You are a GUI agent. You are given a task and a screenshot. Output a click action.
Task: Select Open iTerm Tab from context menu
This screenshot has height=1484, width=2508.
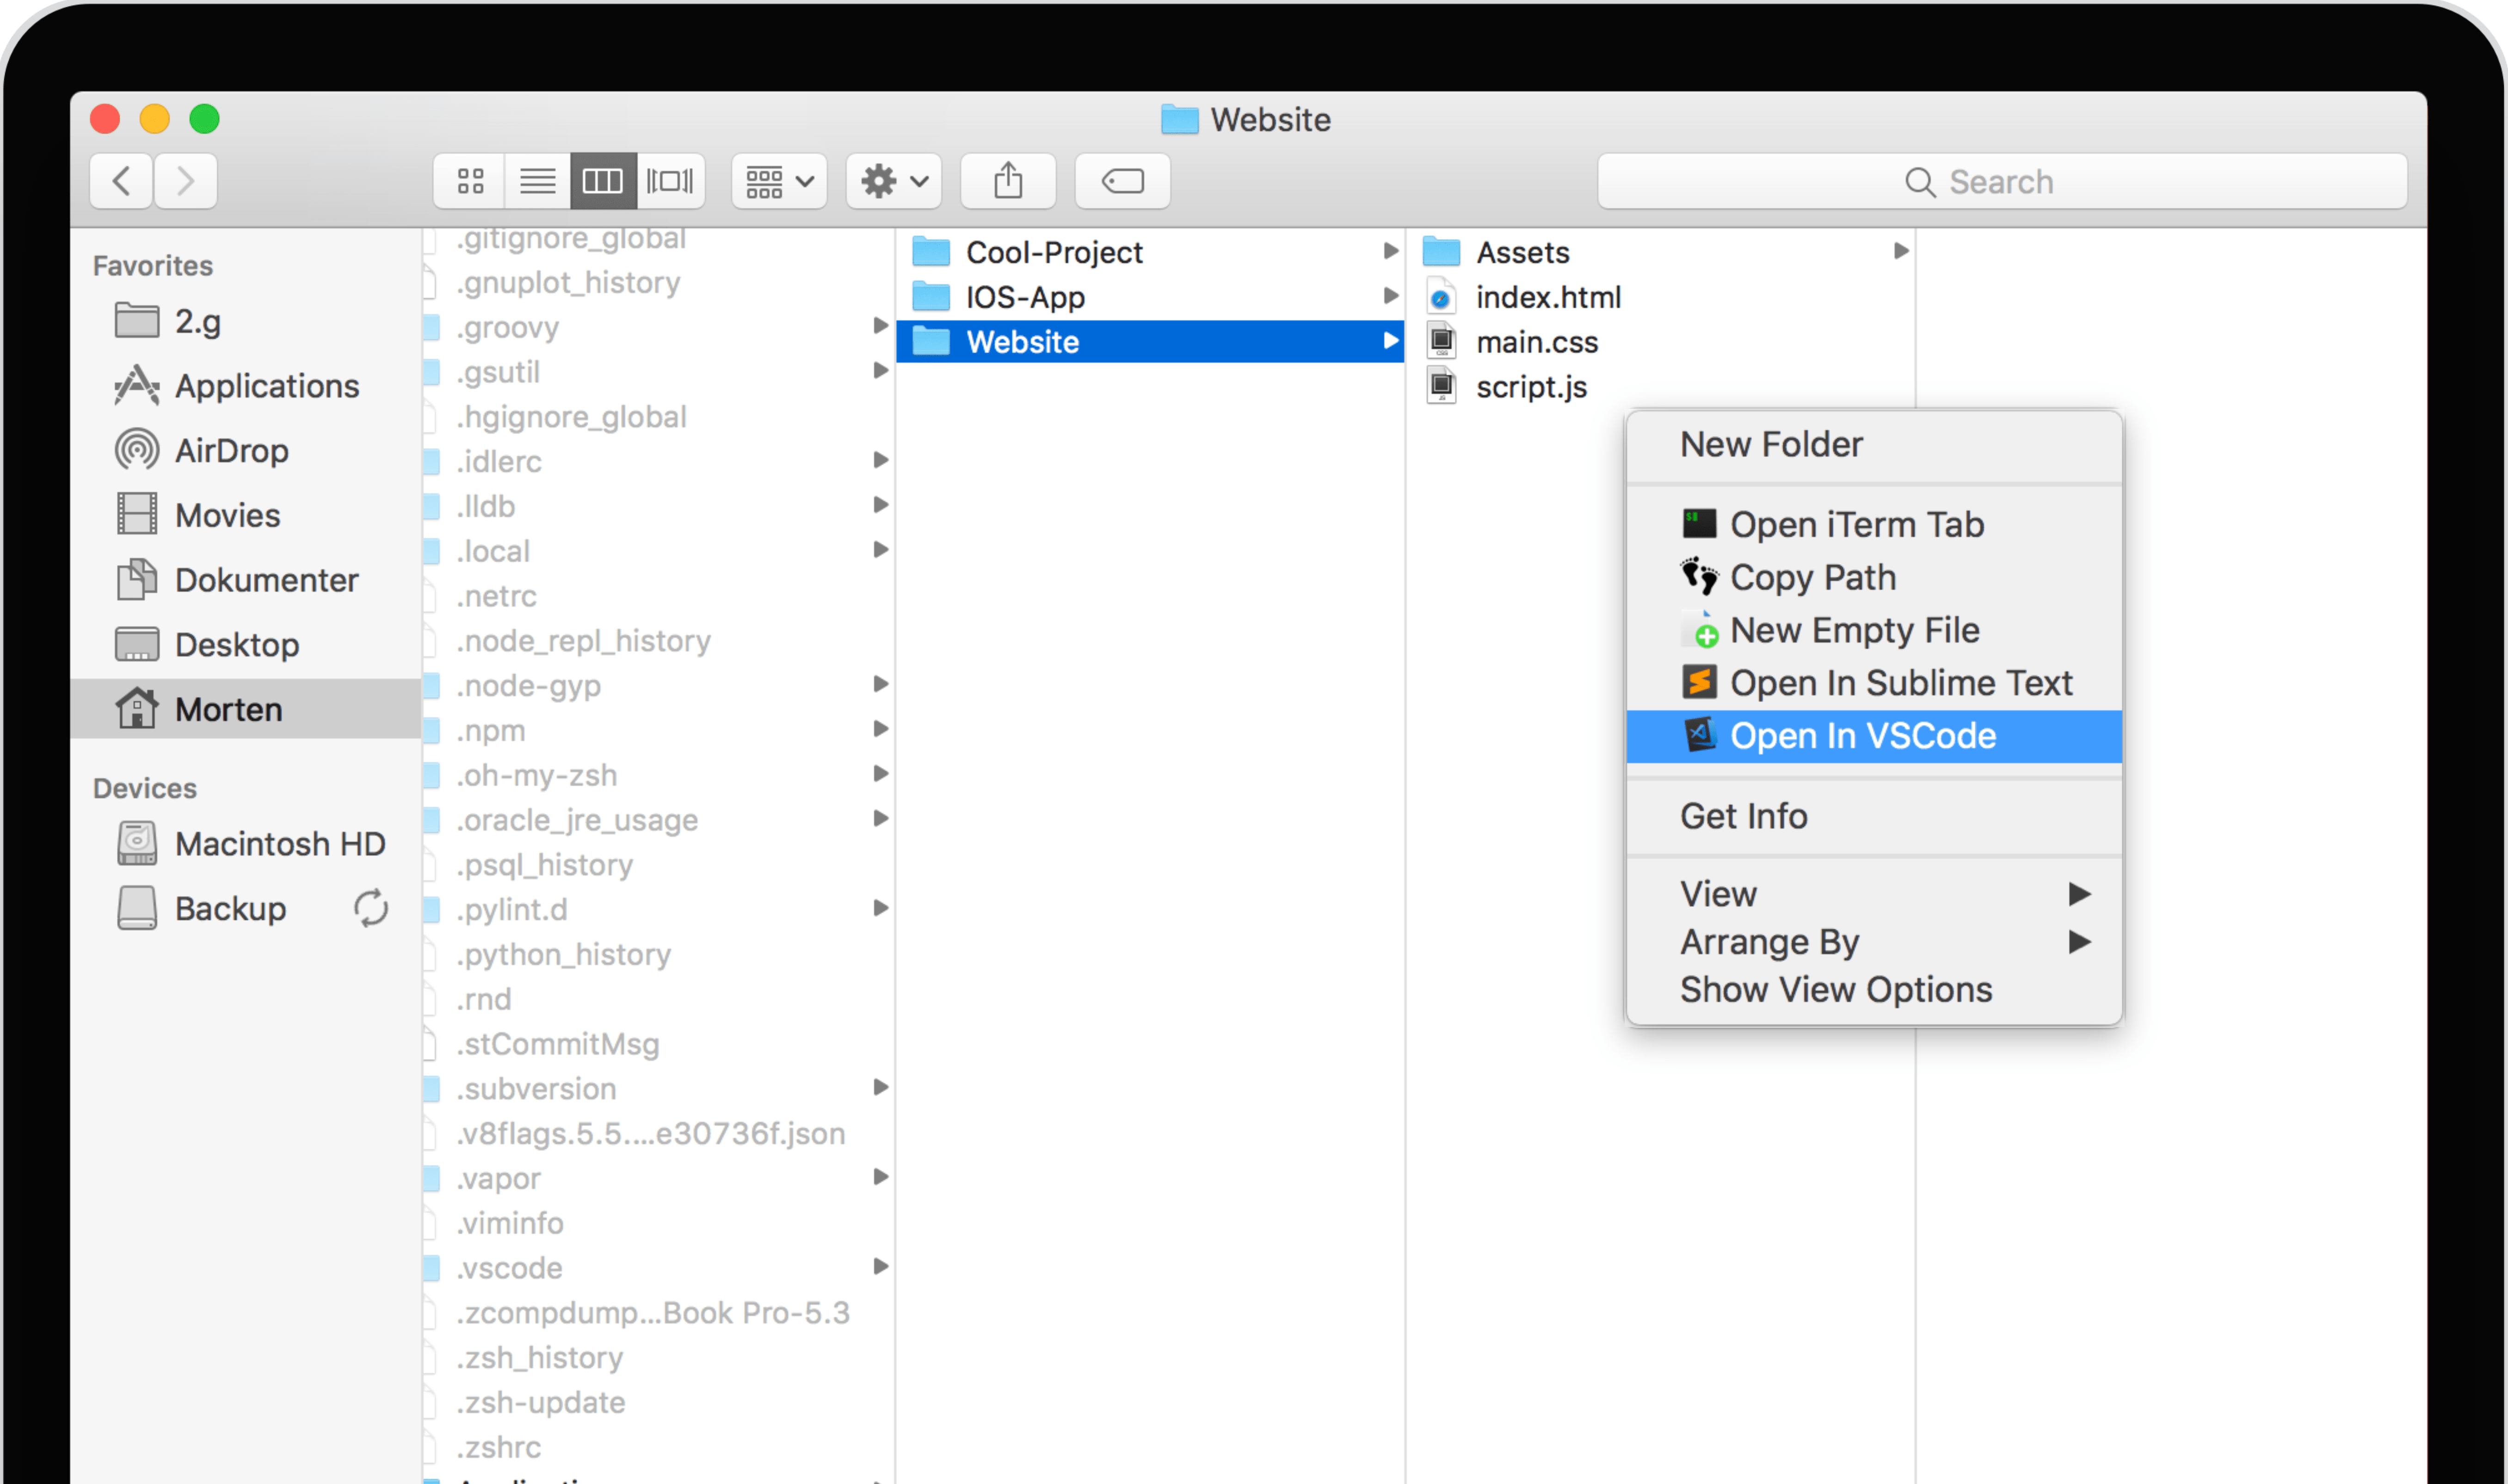point(1856,525)
